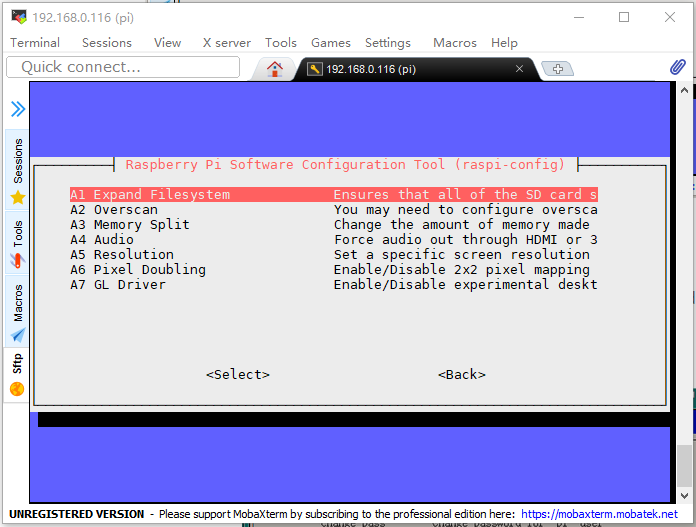The width and height of the screenshot is (696, 527).
Task: Click the Swiss knife Tools icon
Action: (18, 261)
